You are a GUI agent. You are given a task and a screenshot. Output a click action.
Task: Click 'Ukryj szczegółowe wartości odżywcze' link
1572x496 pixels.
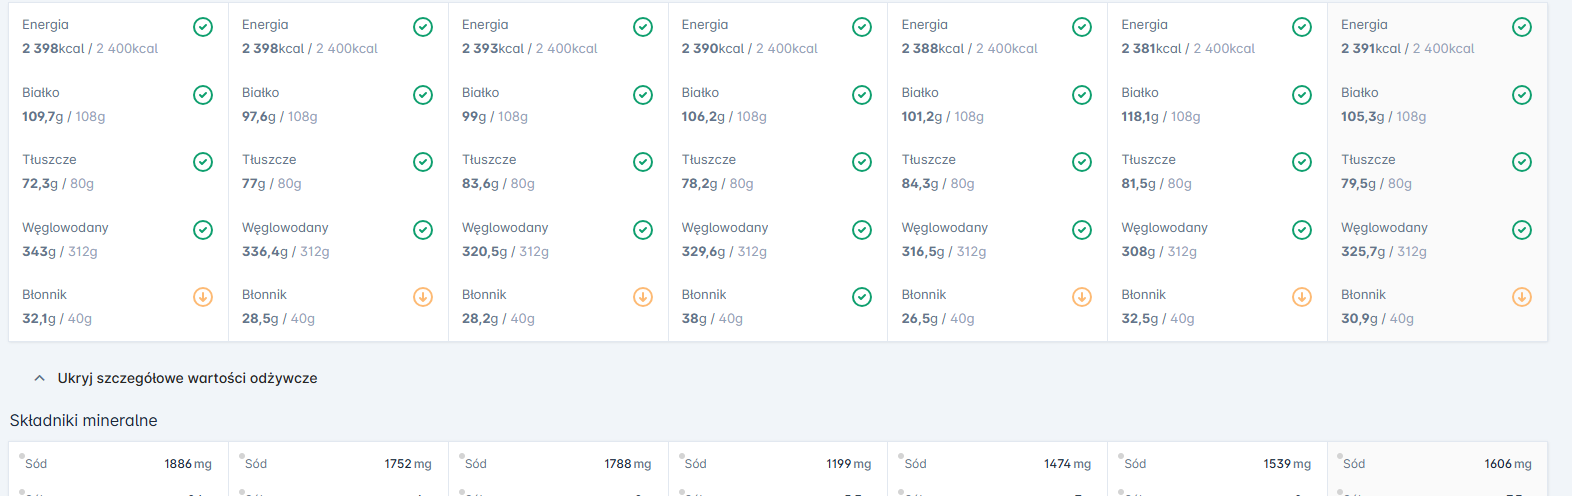187,378
